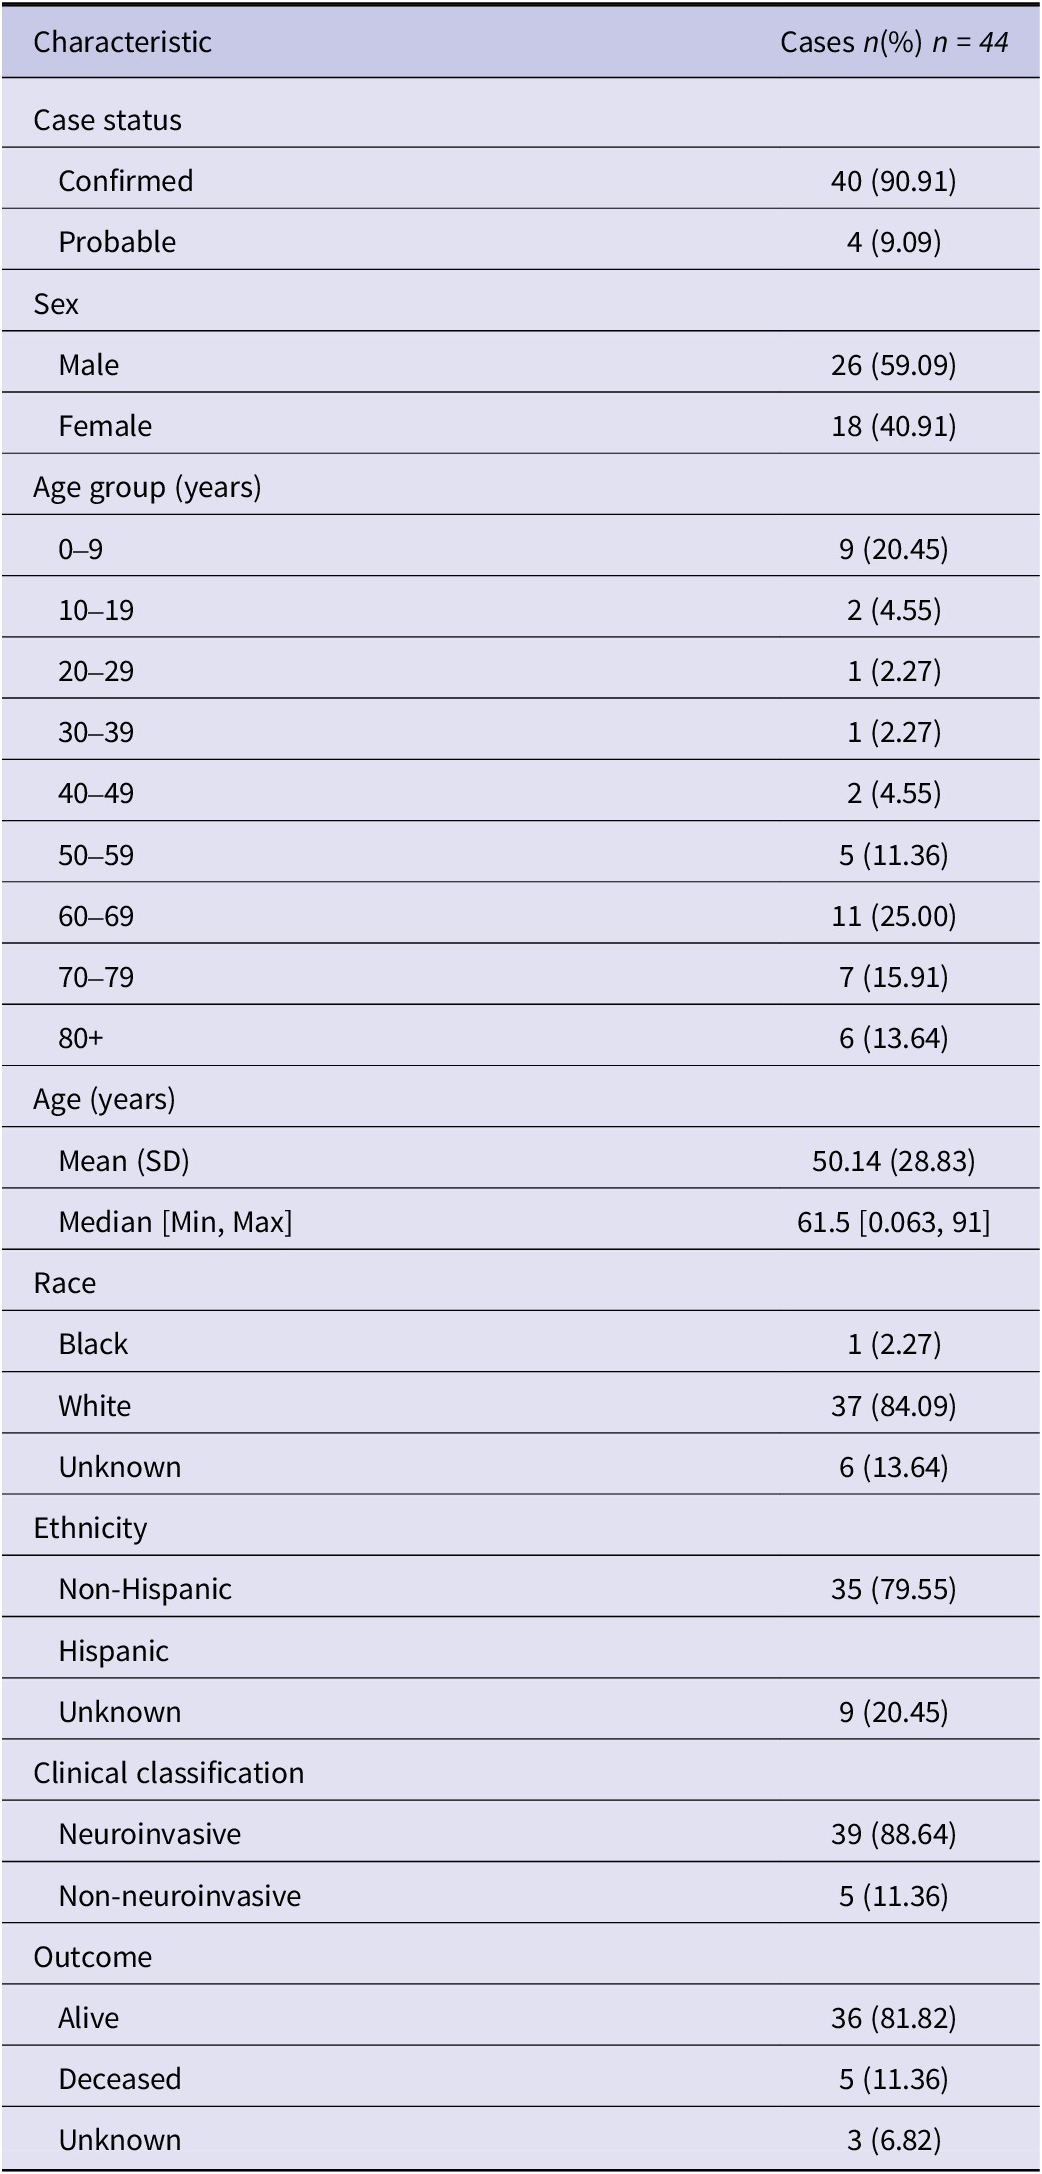1042x2174 pixels.
Task: Select the Race section heading
Action: [x=64, y=1283]
